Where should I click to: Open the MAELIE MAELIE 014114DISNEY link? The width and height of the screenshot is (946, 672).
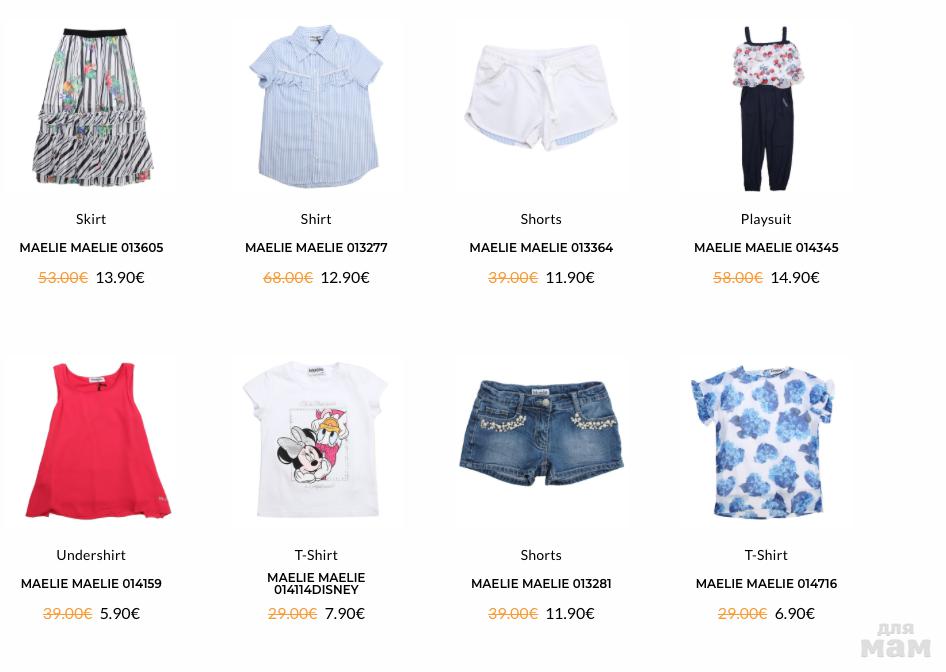point(316,583)
